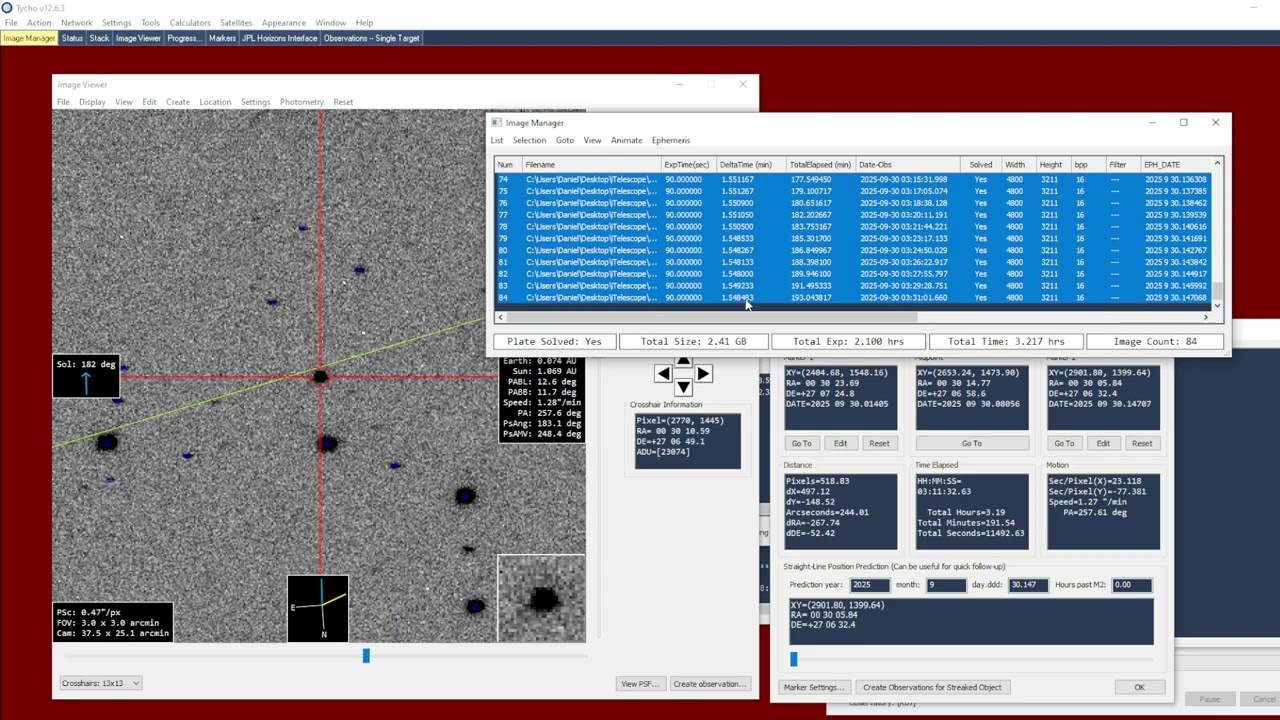Open the Ephemeris menu in Image Manager
Image resolution: width=1280 pixels, height=720 pixels.
[671, 140]
